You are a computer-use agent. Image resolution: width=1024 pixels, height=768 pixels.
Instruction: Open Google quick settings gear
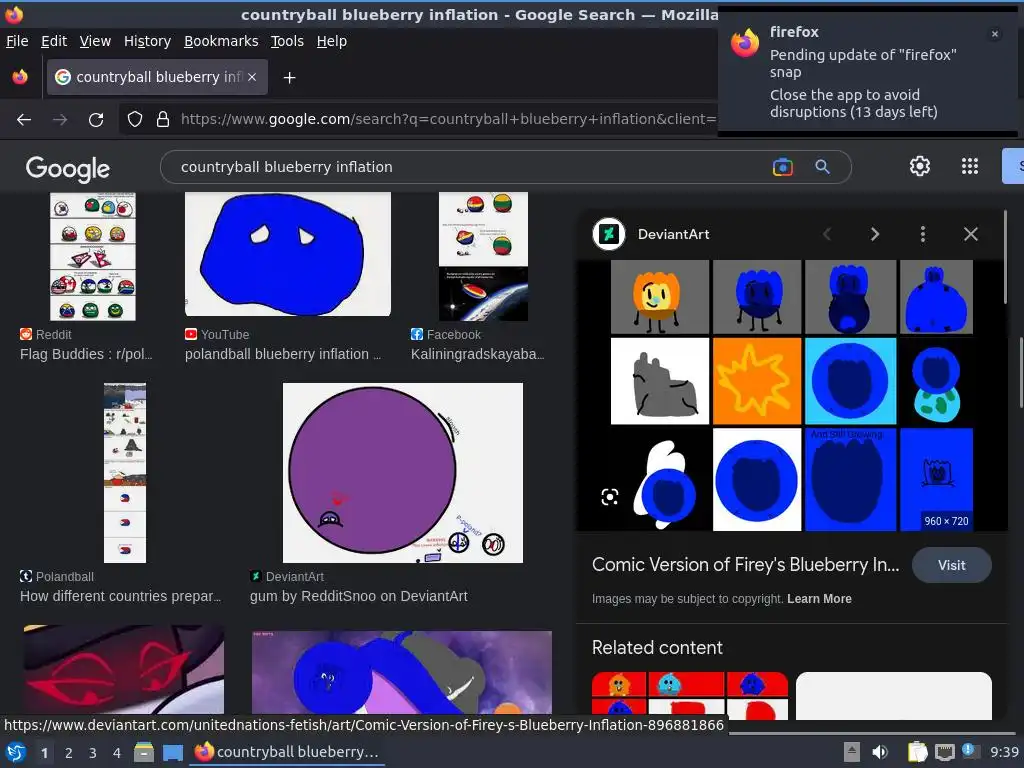(x=920, y=167)
